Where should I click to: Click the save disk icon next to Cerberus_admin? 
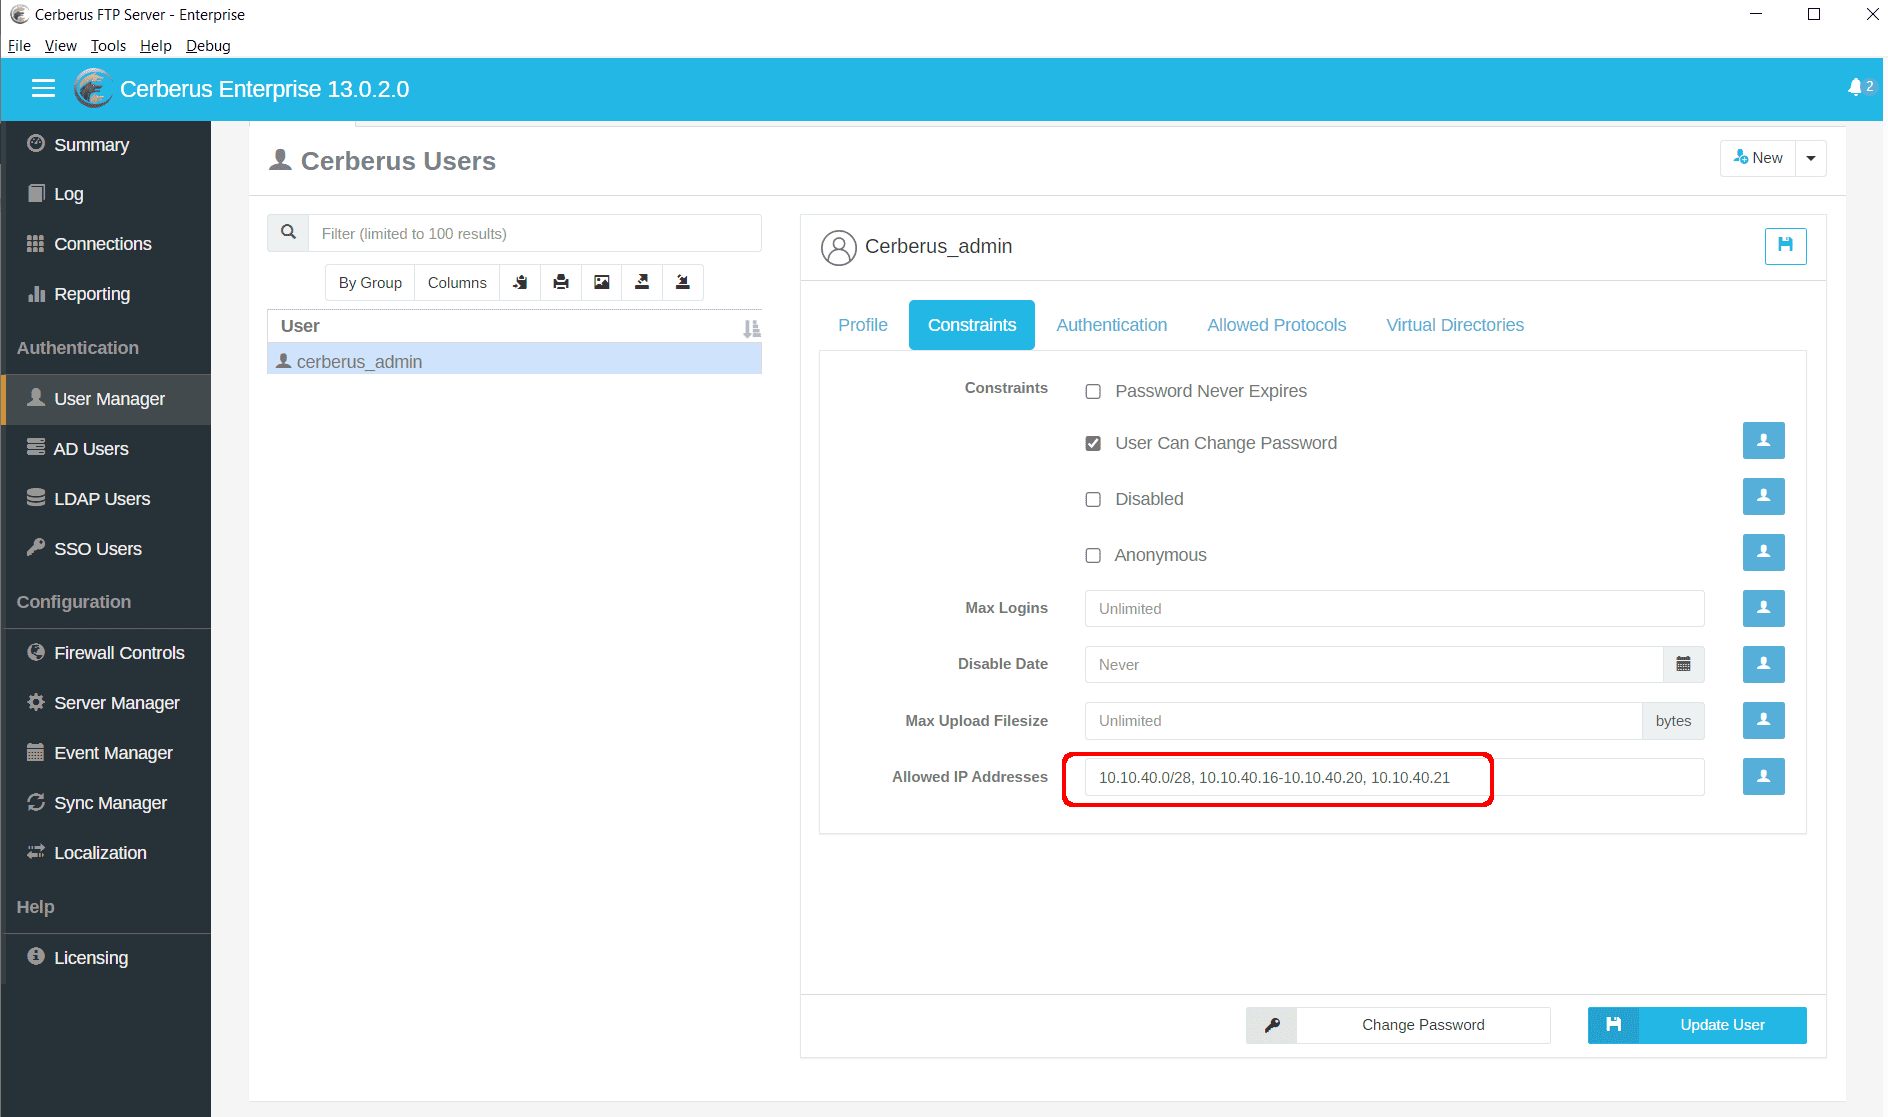coord(1785,246)
